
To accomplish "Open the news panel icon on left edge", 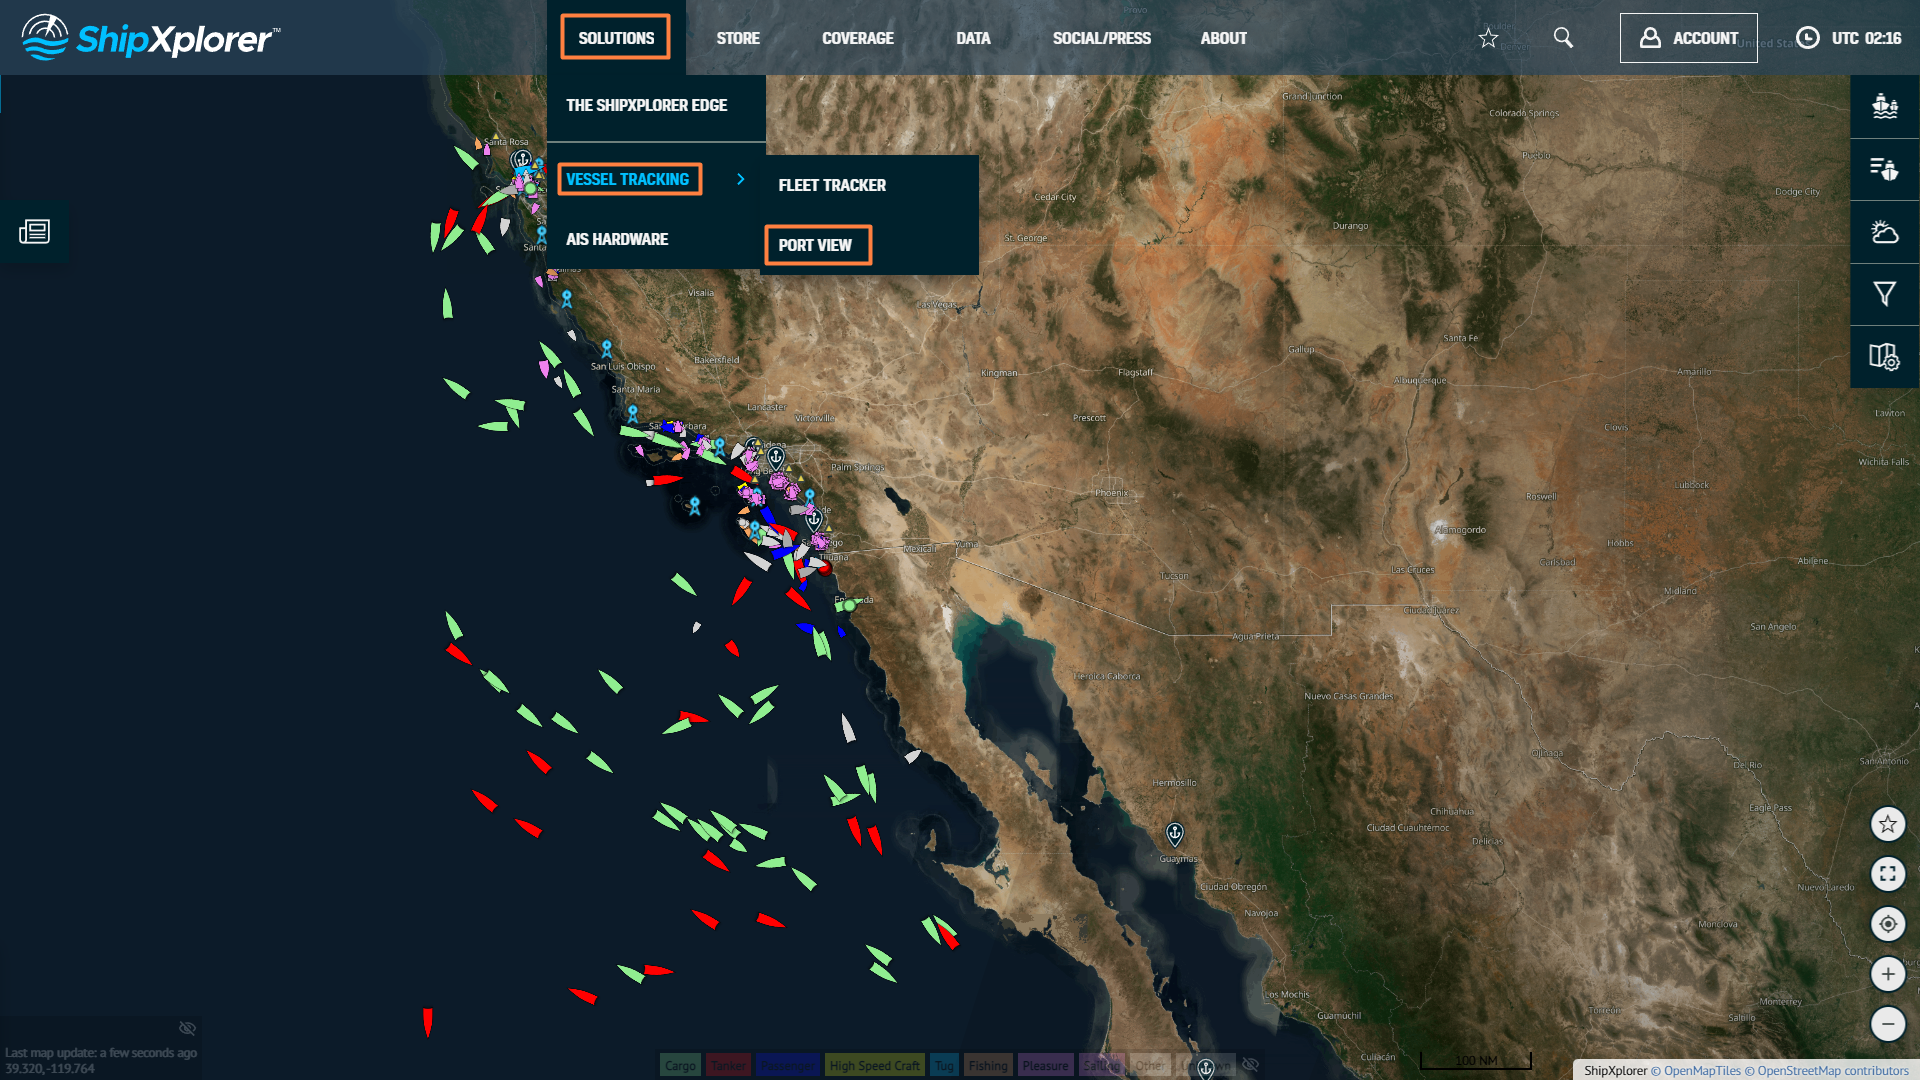I will pyautogui.click(x=34, y=232).
